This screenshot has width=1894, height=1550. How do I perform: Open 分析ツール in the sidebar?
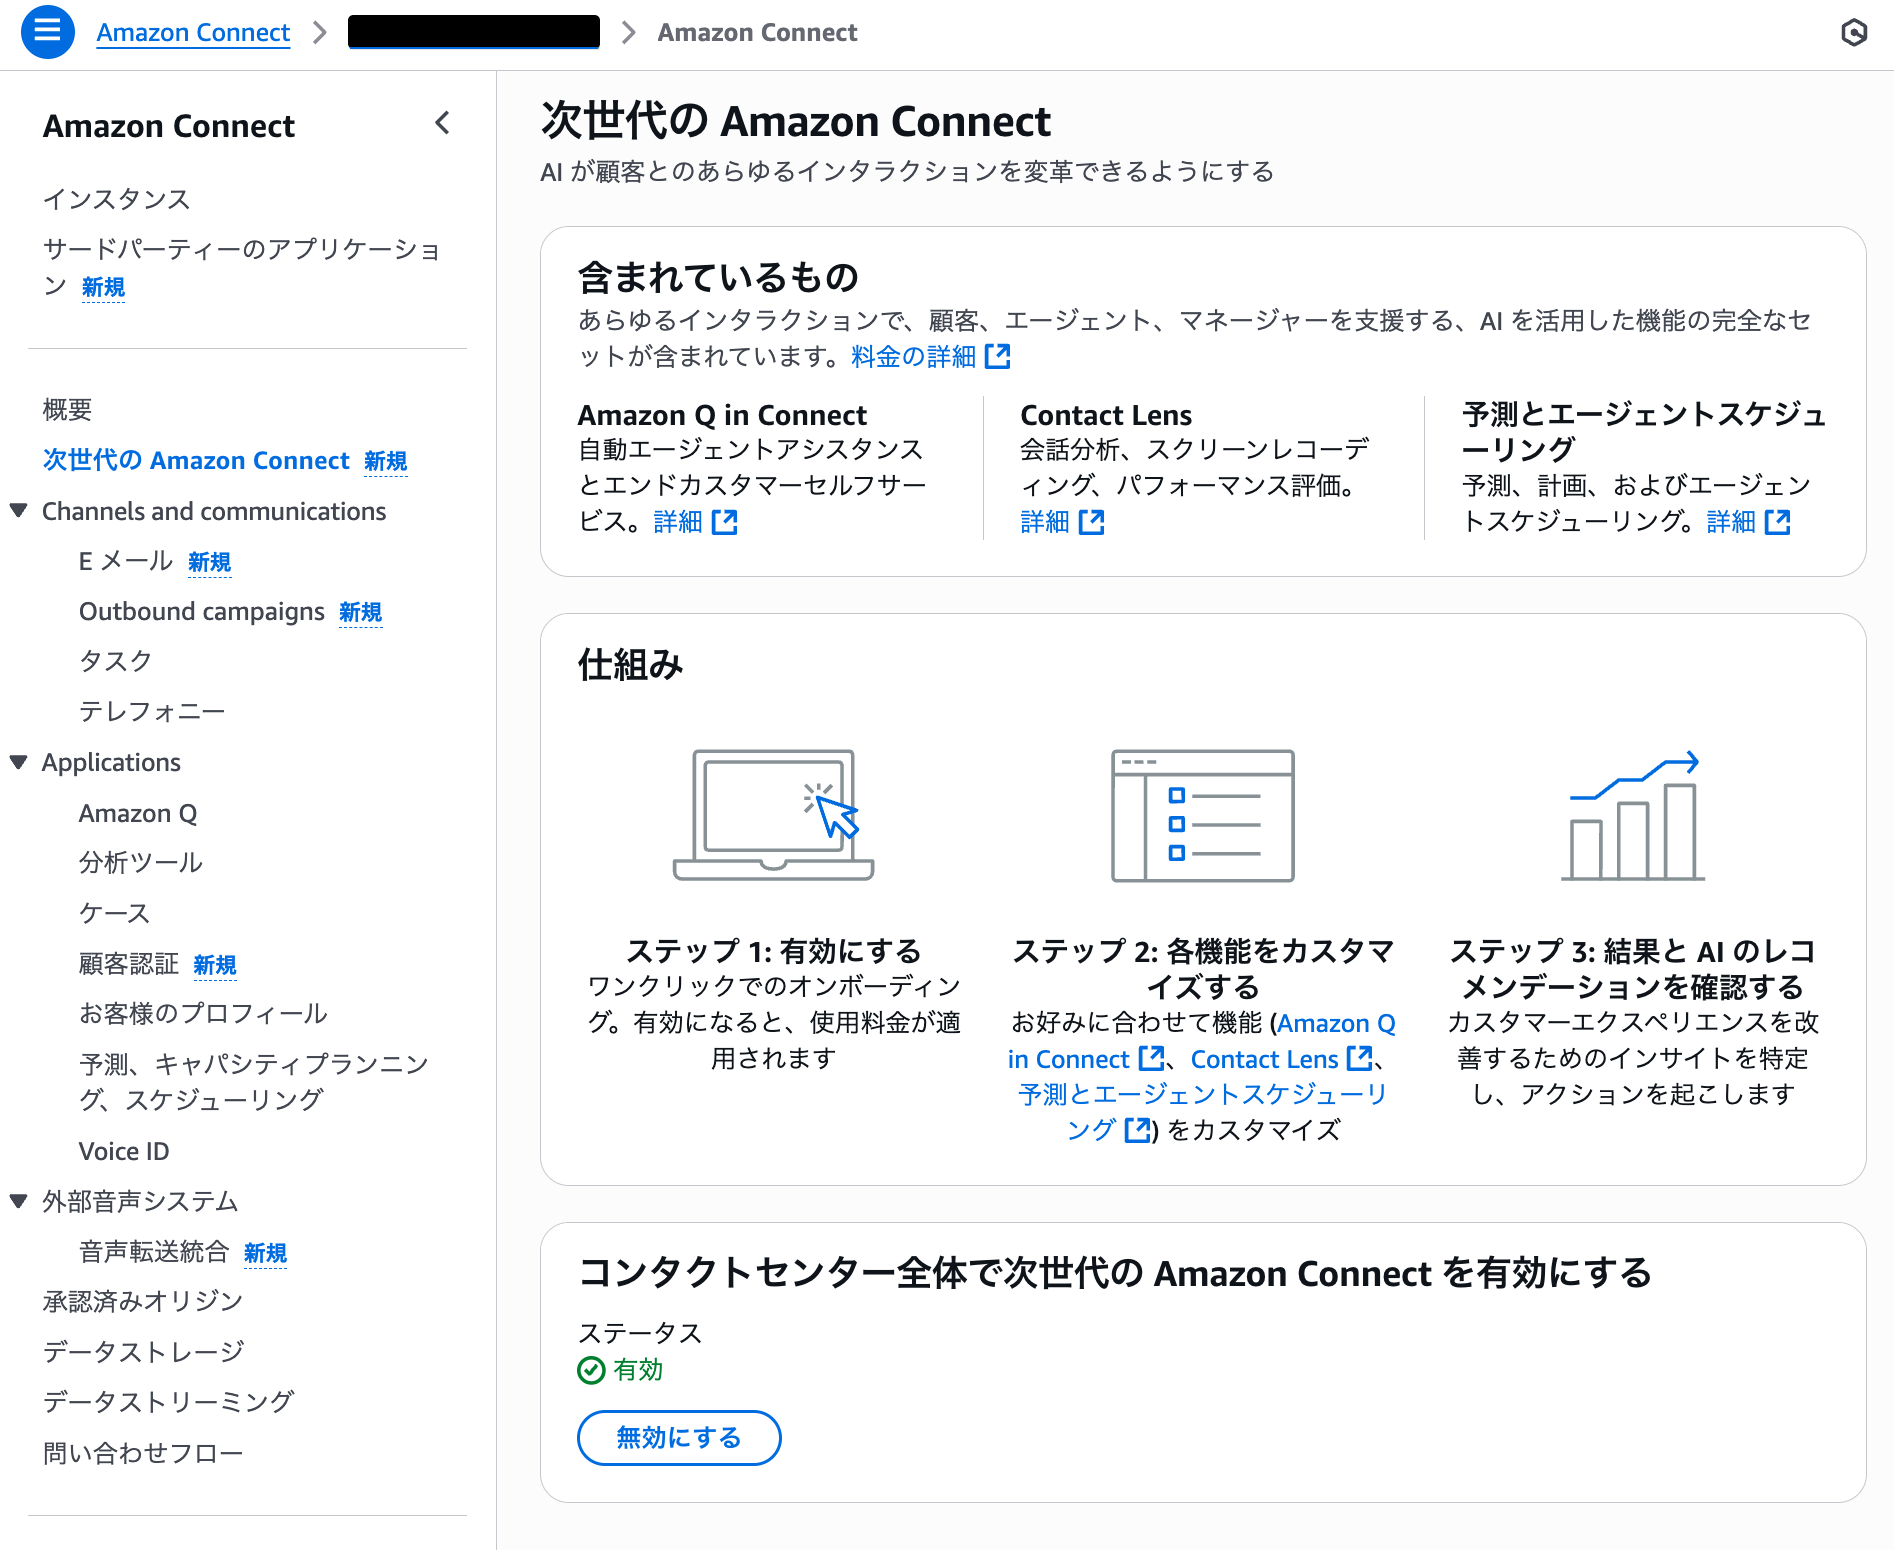pos(141,862)
